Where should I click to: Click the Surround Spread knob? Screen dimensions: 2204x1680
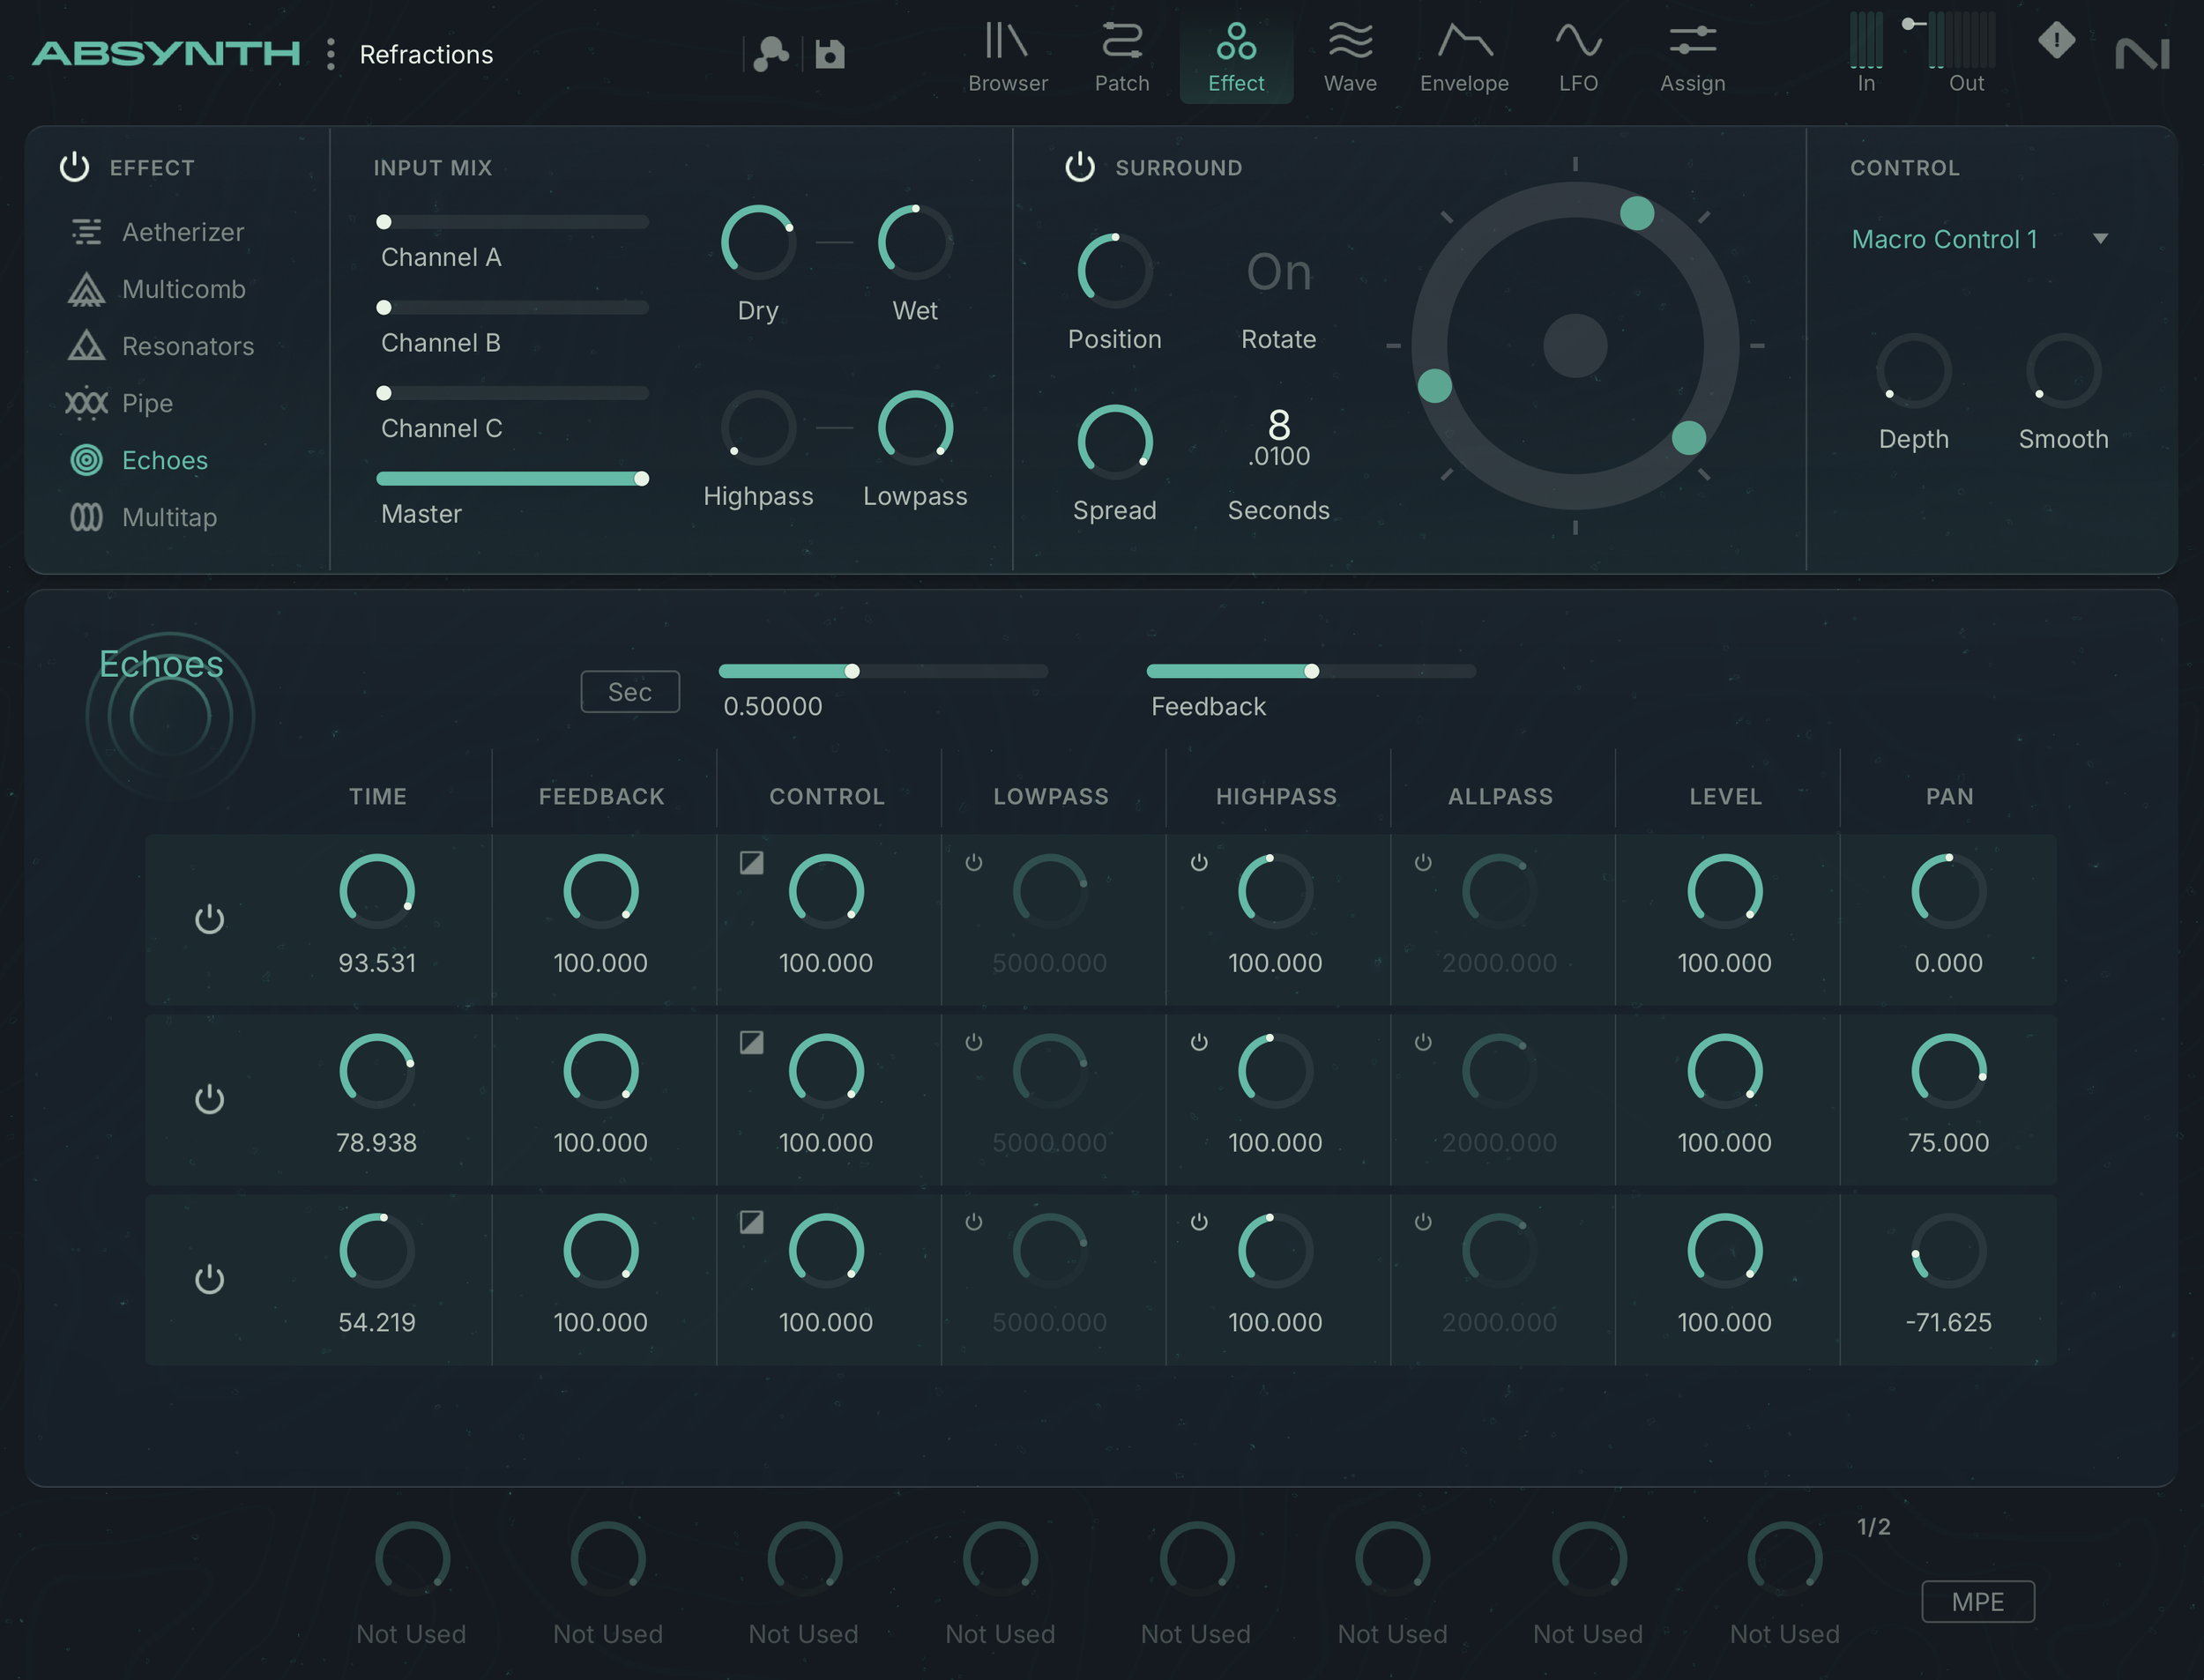point(1115,442)
